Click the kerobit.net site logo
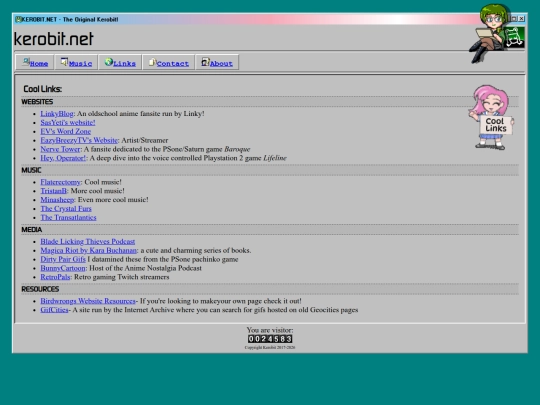 pos(54,39)
